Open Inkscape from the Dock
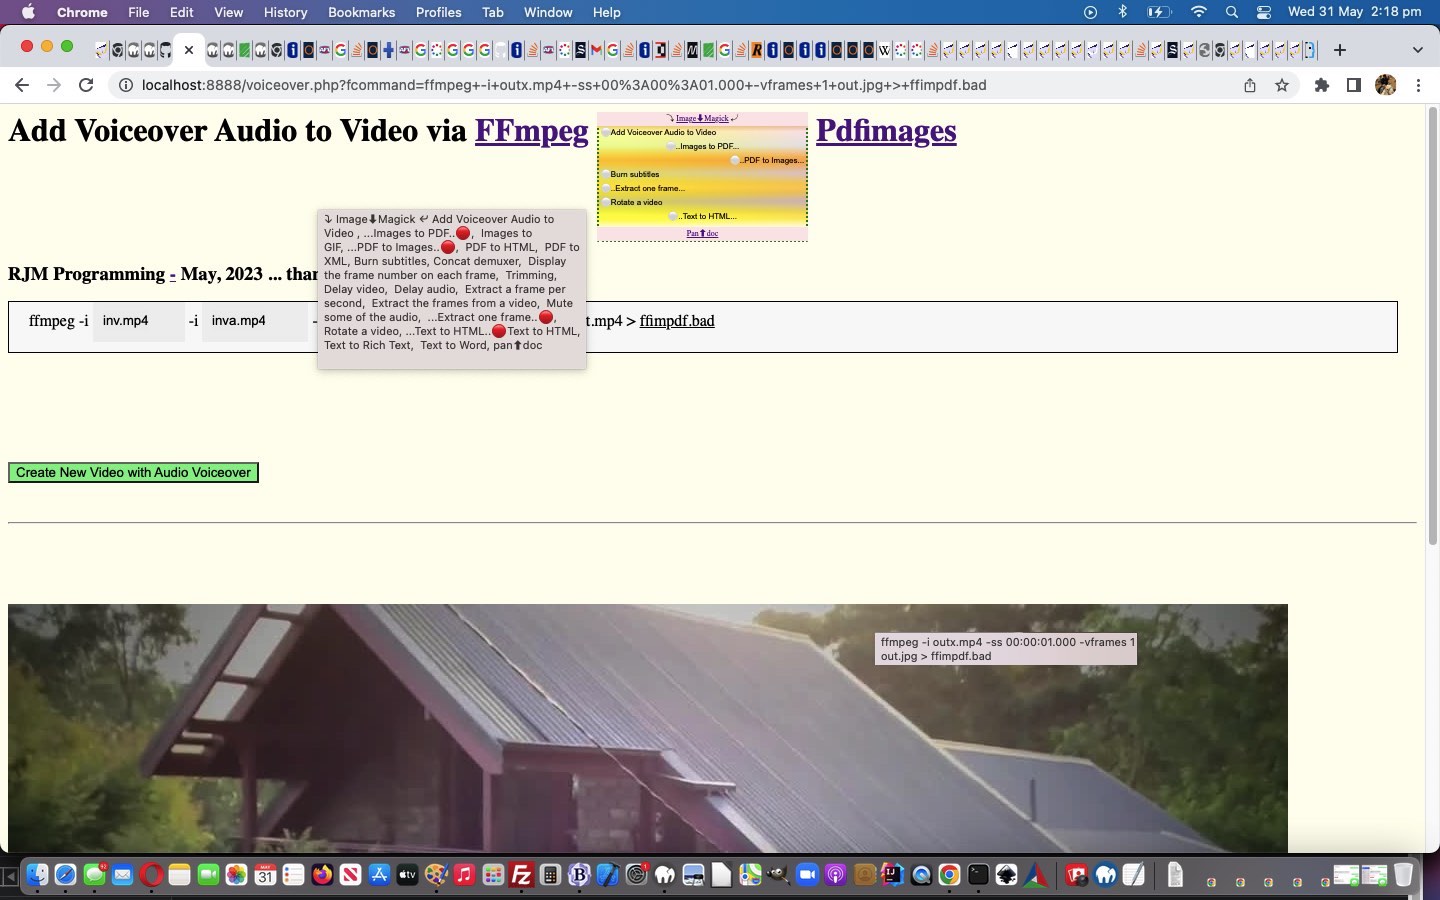 coord(1007,875)
